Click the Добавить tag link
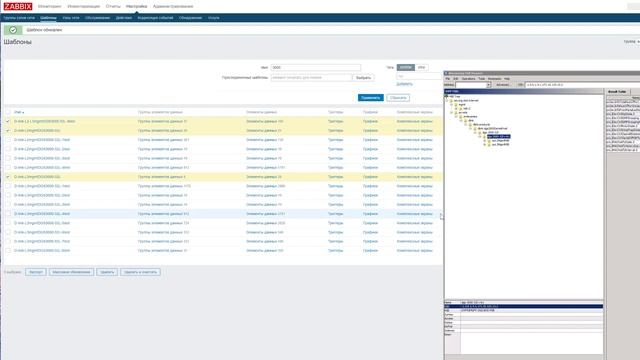This screenshot has width=640, height=360. pos(404,84)
